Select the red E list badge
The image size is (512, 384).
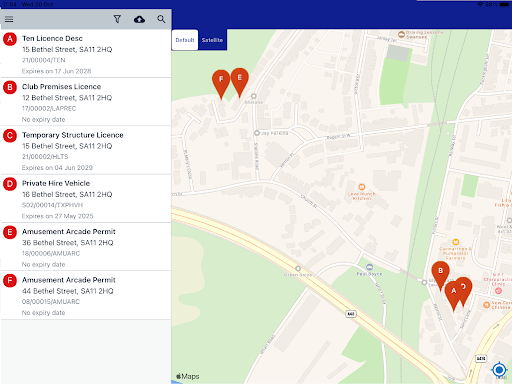coord(10,232)
